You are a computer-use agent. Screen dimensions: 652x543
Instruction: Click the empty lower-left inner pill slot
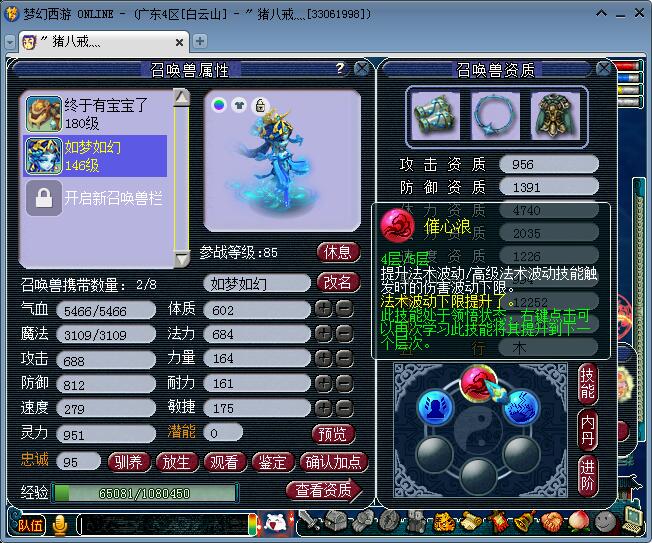click(435, 455)
